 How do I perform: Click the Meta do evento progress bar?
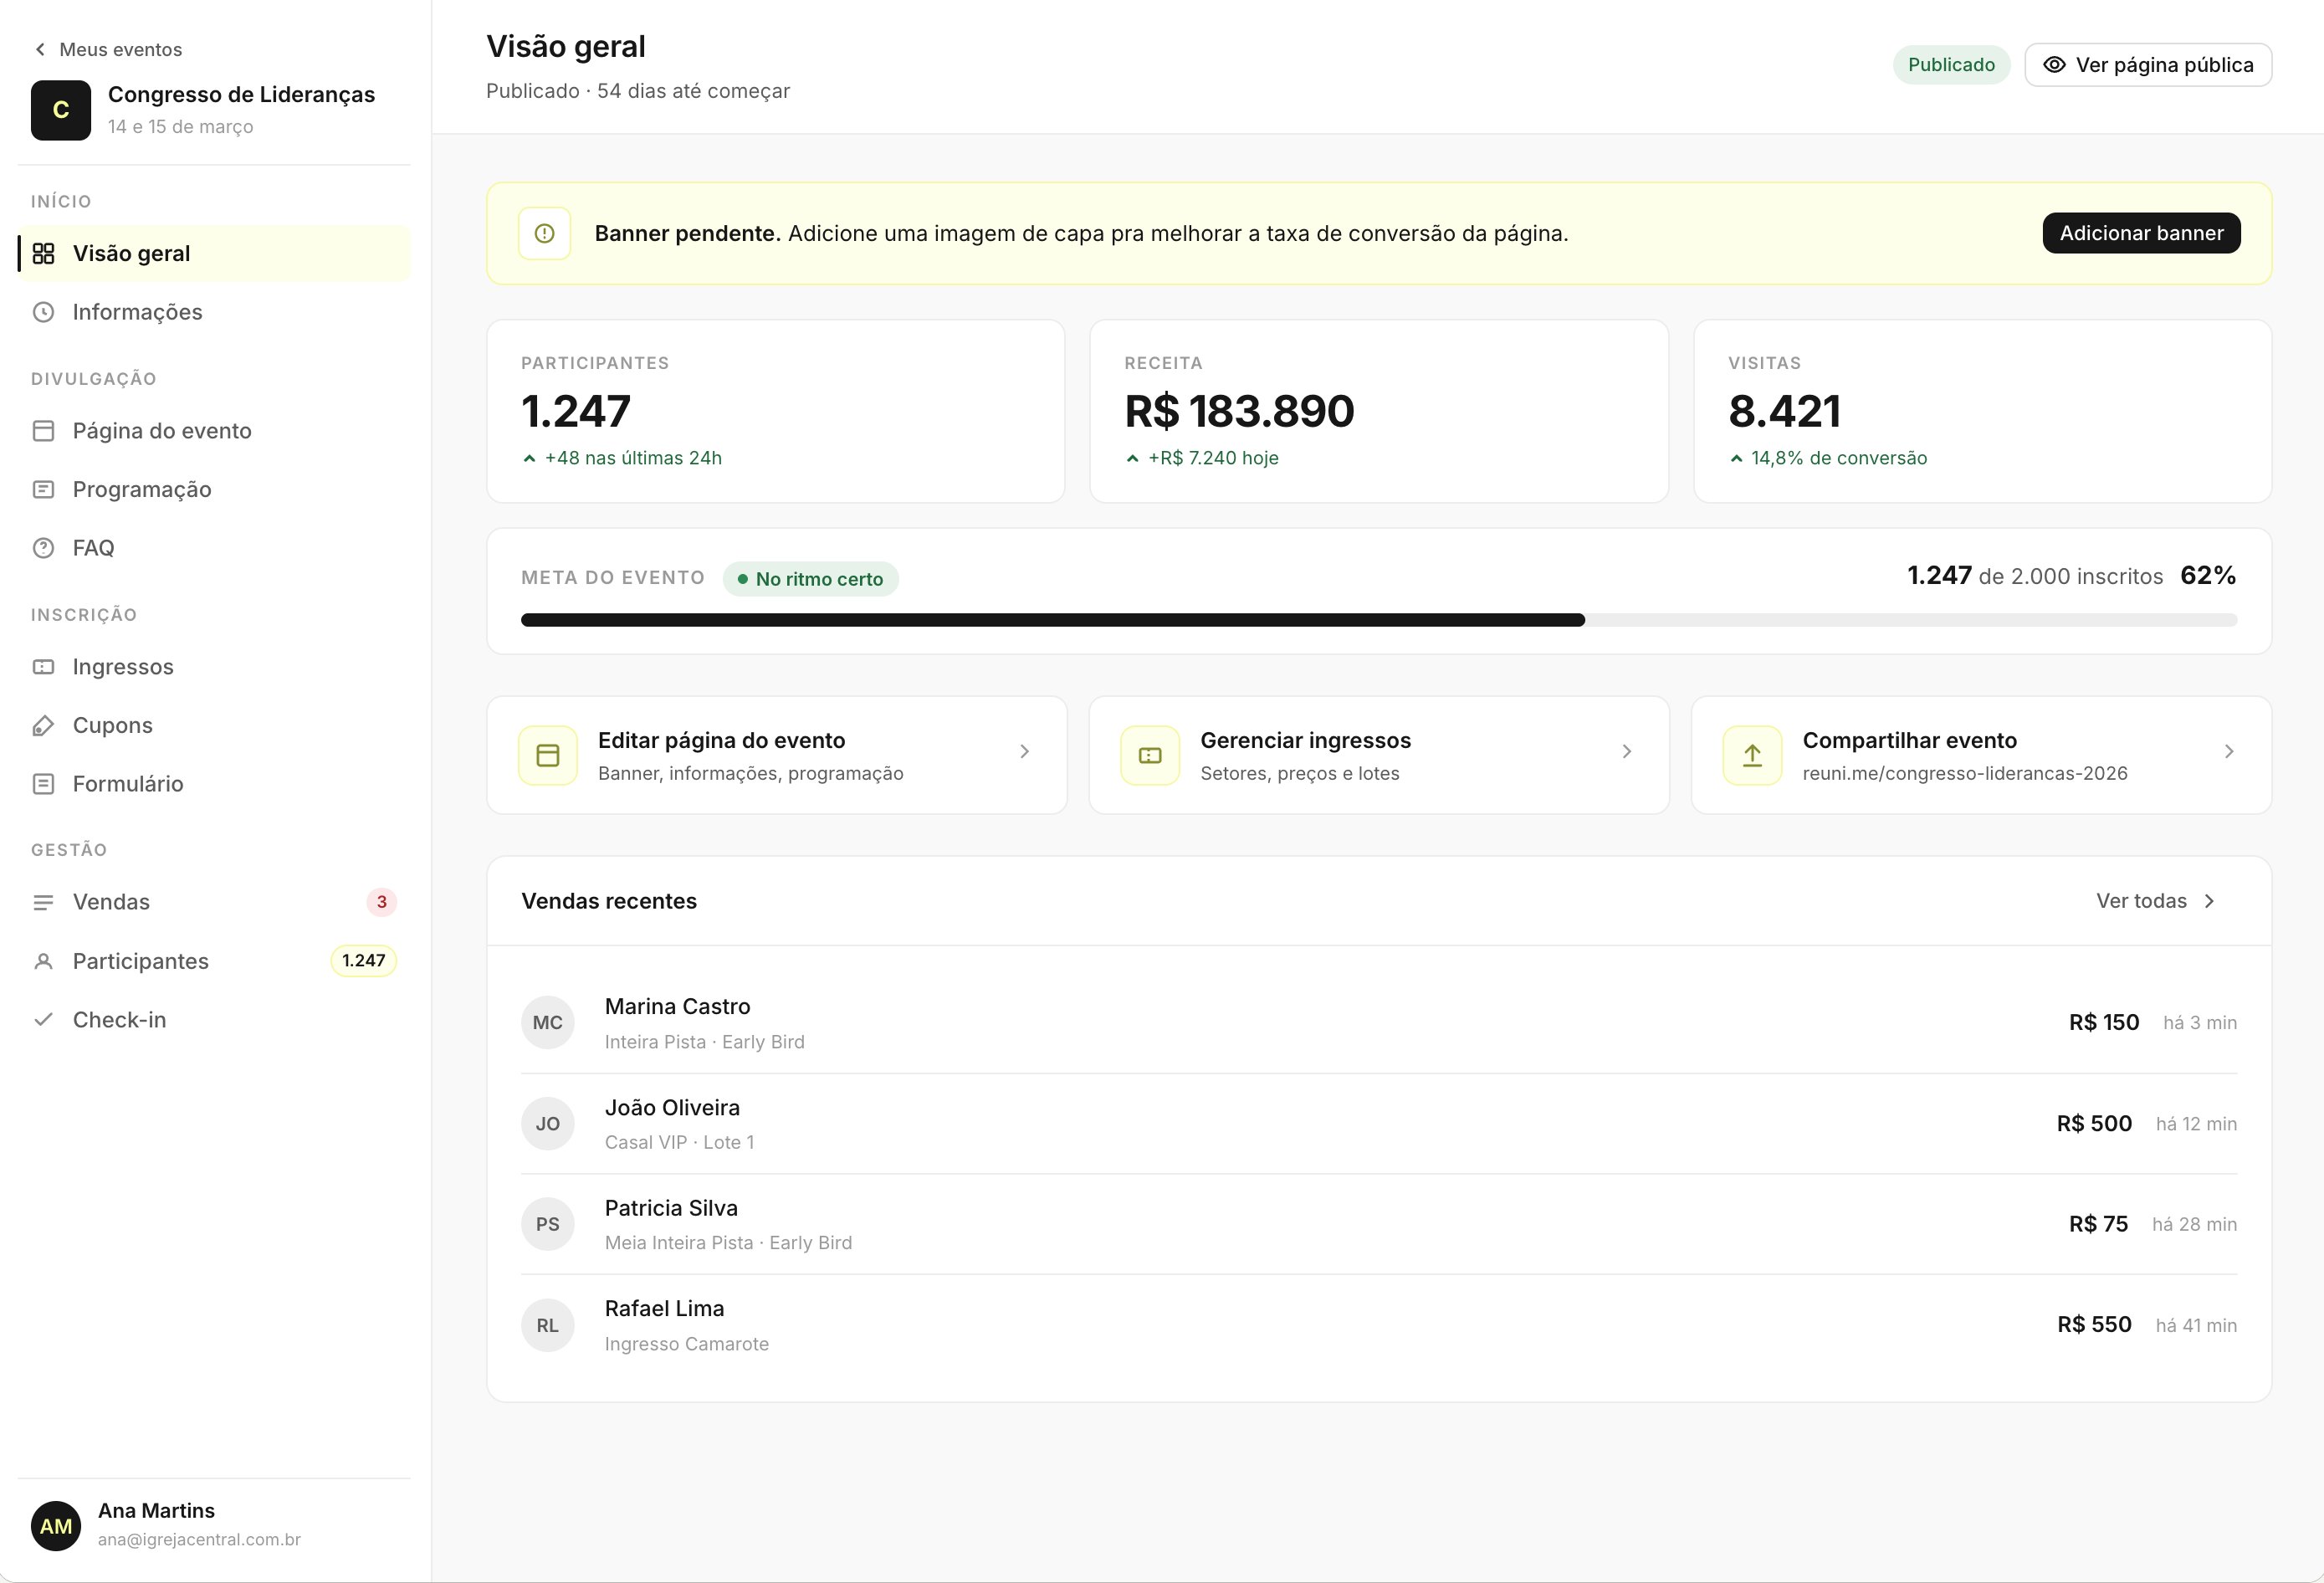(x=1379, y=620)
